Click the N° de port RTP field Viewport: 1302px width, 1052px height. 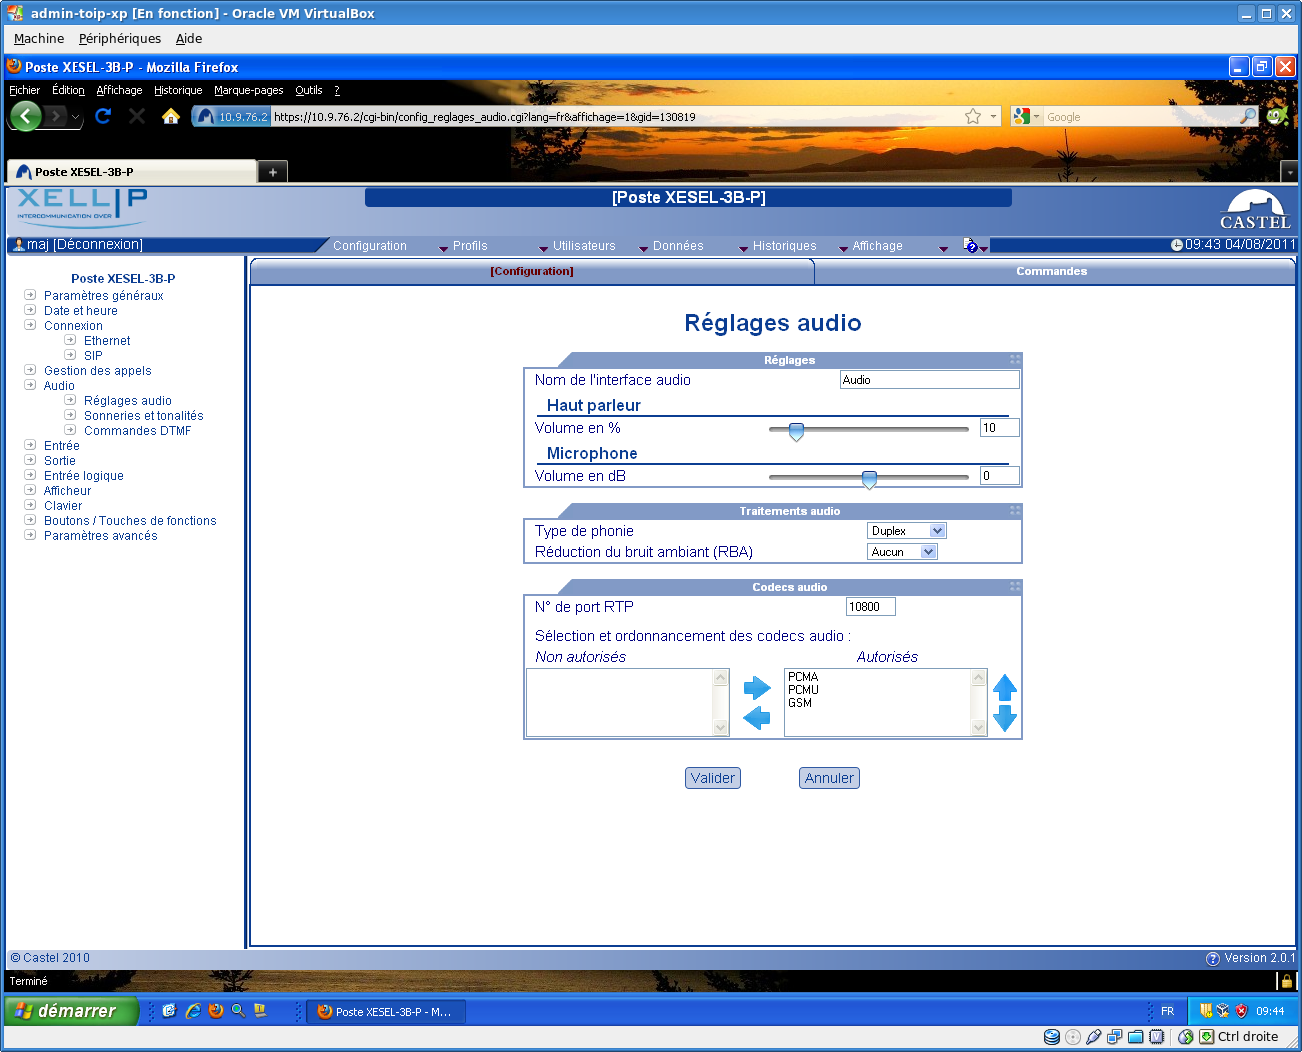(870, 607)
